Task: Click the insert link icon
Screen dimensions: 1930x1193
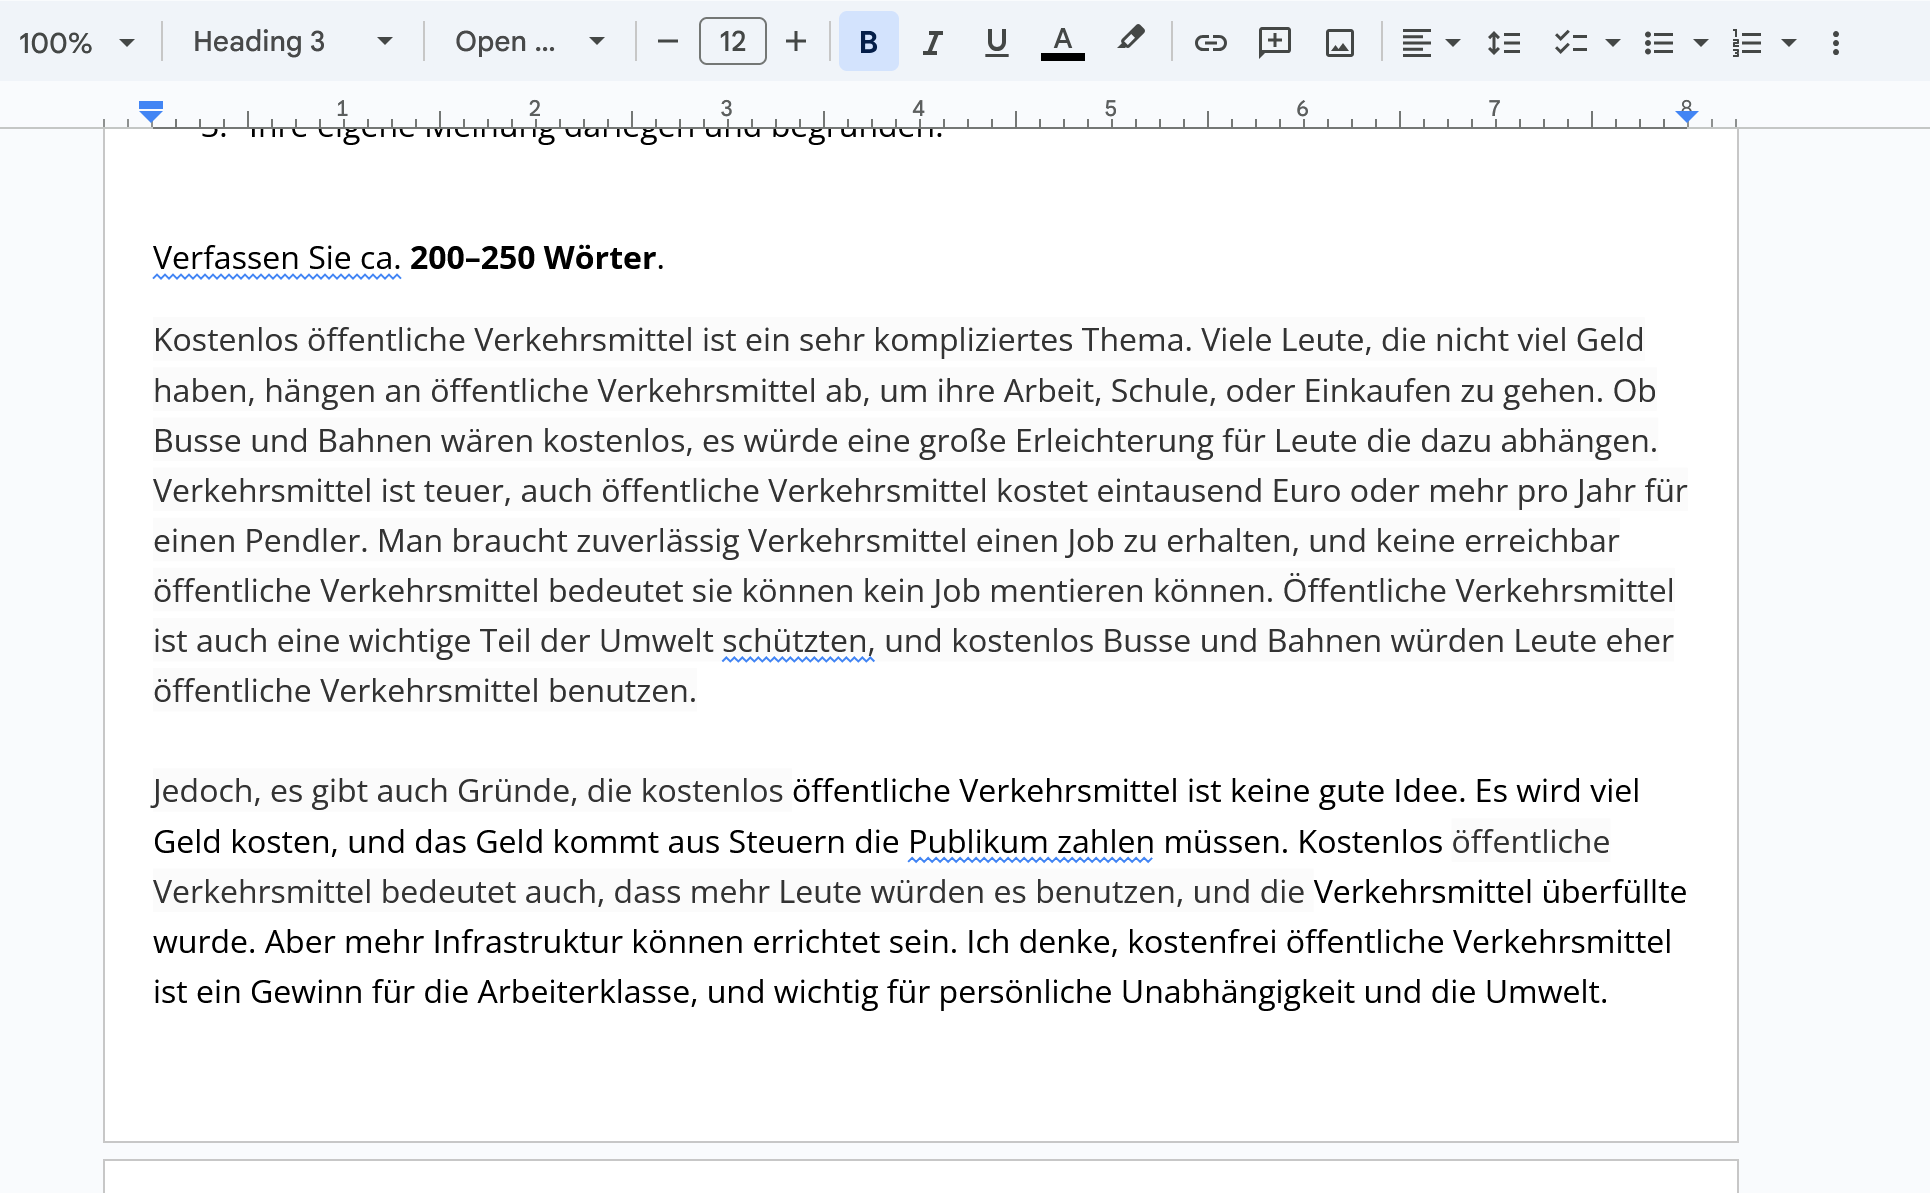Action: [x=1210, y=42]
